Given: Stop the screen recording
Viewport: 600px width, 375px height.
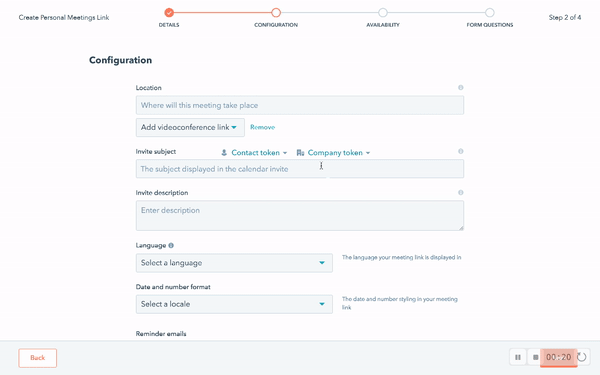Looking at the screenshot, I should click(x=535, y=357).
